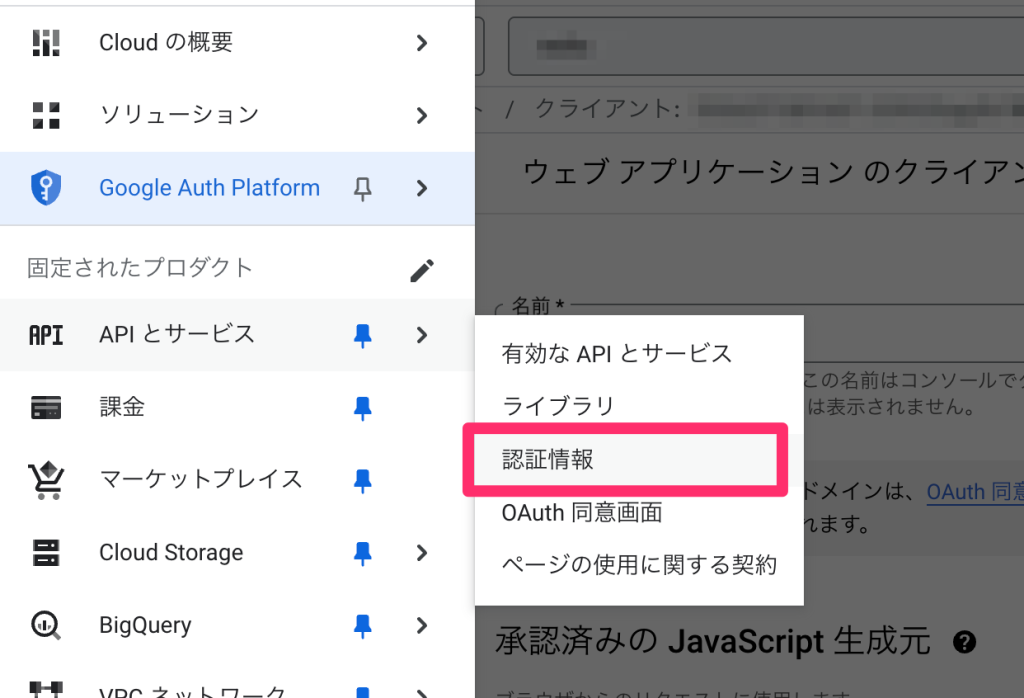This screenshot has height=698, width=1024.
Task: Edit pinned products with the pencil icon
Action: tap(422, 270)
